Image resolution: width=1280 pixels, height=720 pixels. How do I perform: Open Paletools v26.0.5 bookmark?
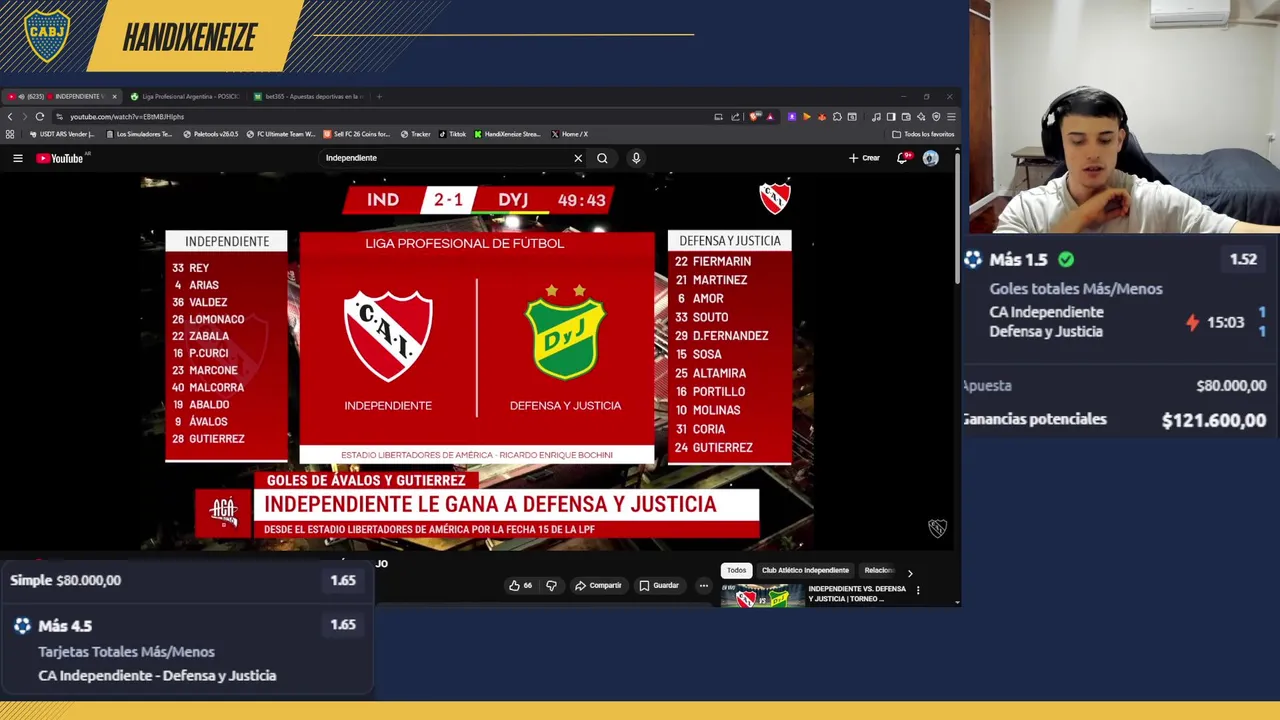210,134
